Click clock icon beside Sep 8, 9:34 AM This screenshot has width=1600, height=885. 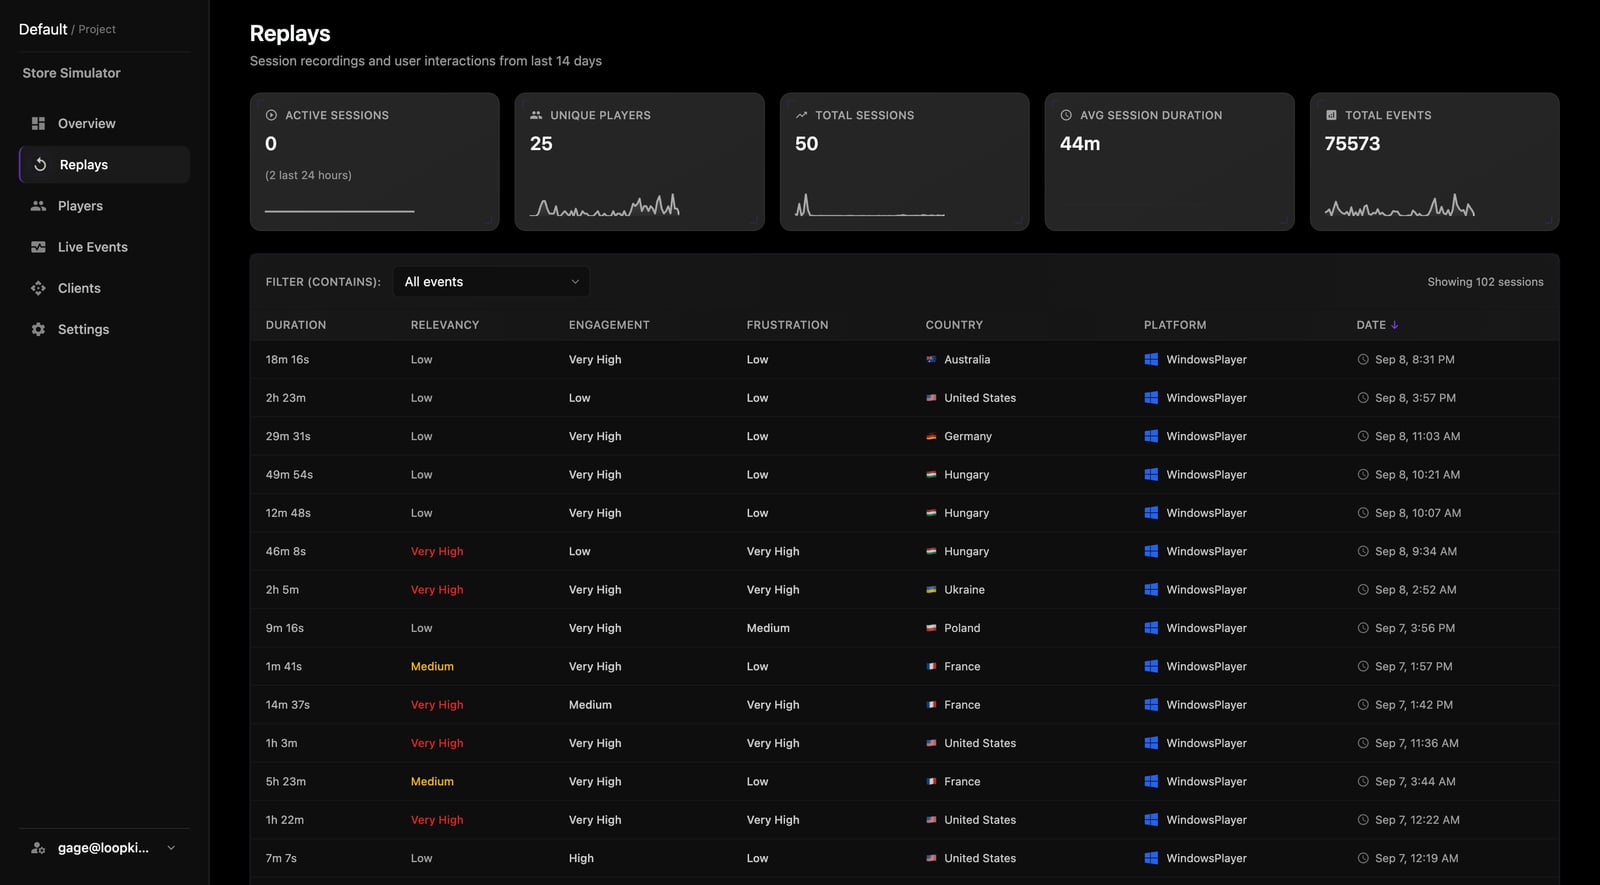(x=1363, y=551)
